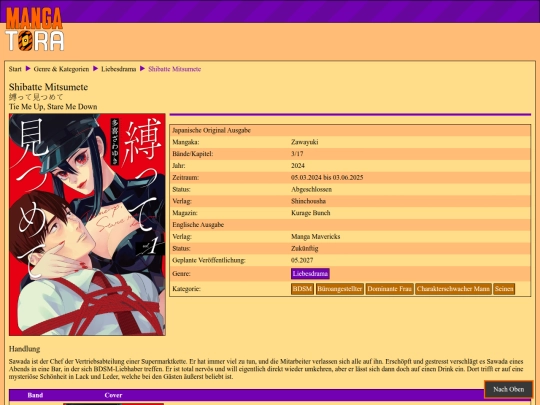Image resolution: width=540 pixels, height=405 pixels.
Task: Select the BDSM category tag
Action: click(x=302, y=289)
